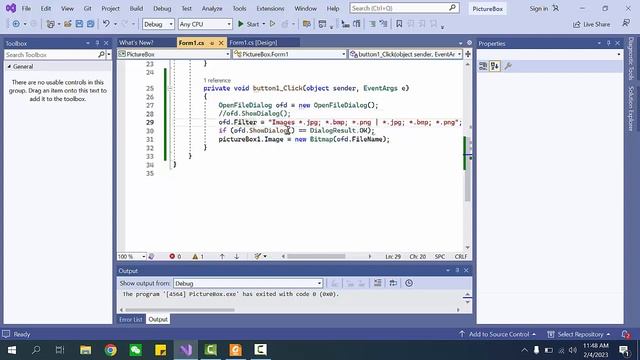
Task: Click the Search Toolbox input field
Action: coord(51,54)
